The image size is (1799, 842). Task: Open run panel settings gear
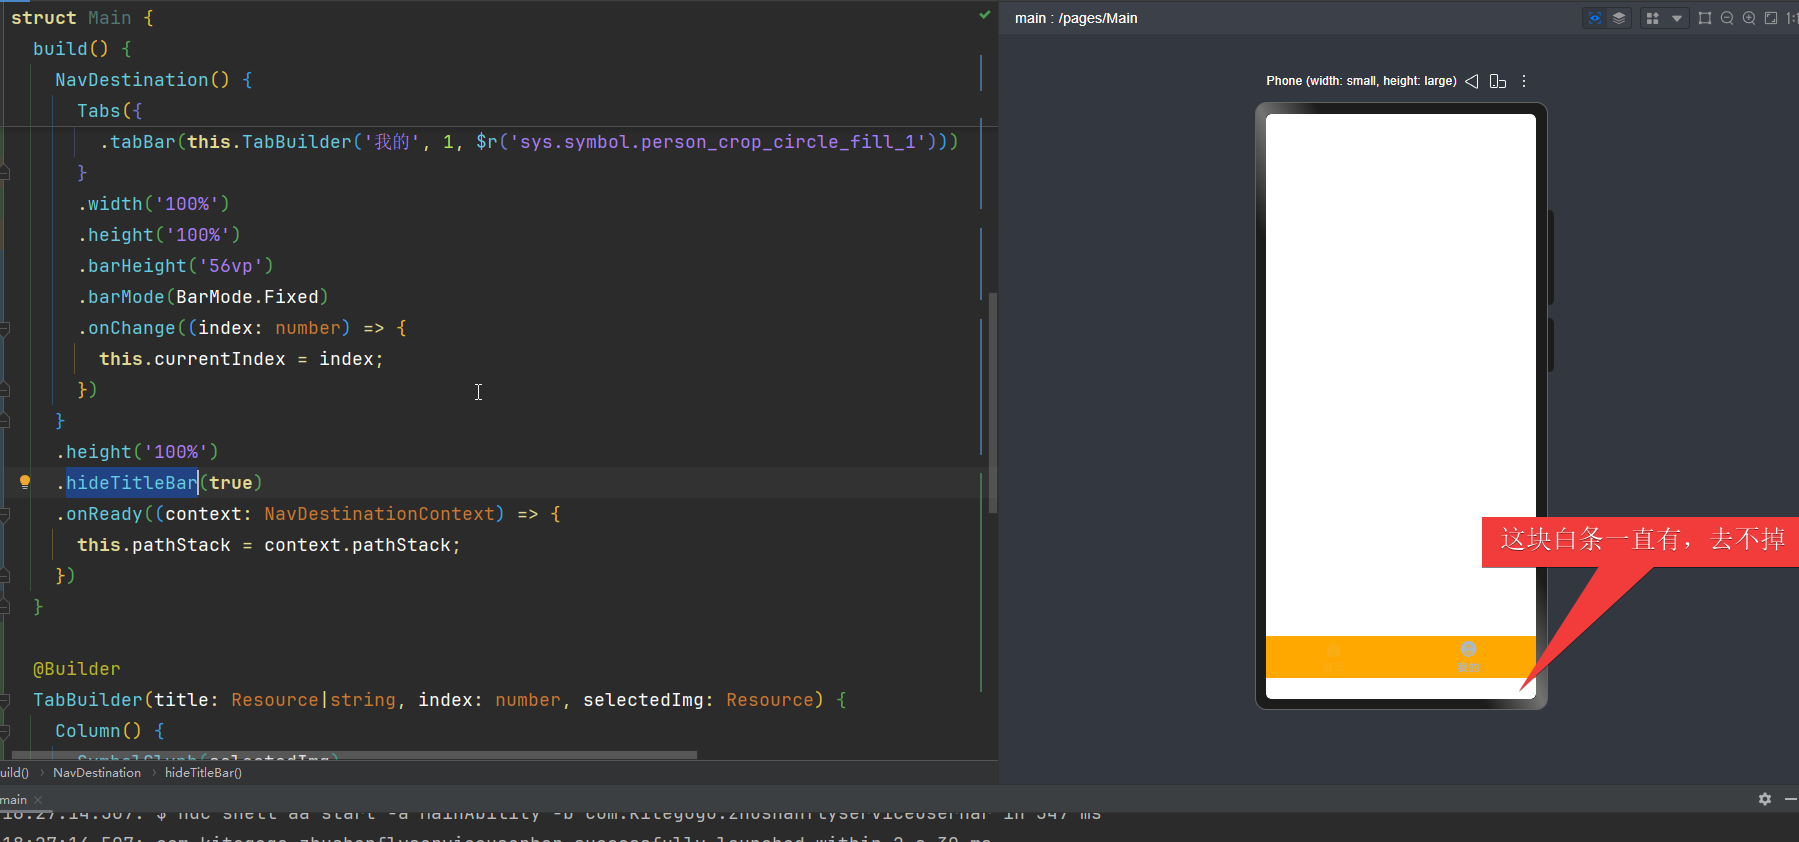coord(1765,799)
